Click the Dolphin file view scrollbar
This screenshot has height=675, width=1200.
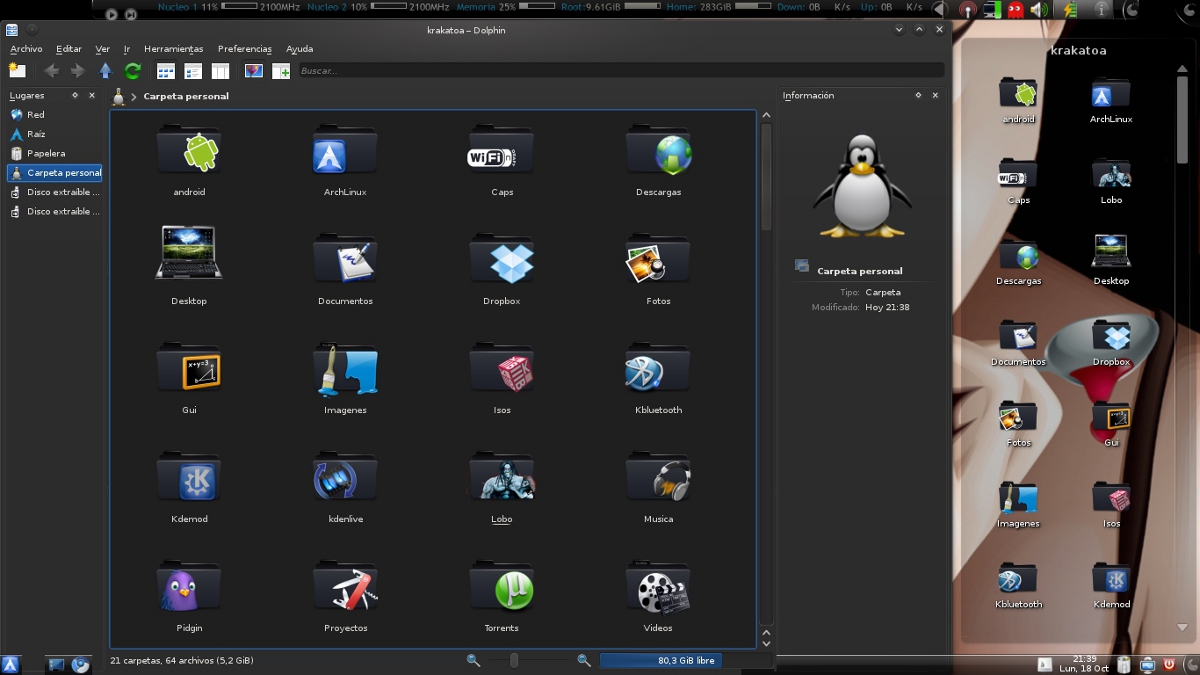[x=767, y=178]
